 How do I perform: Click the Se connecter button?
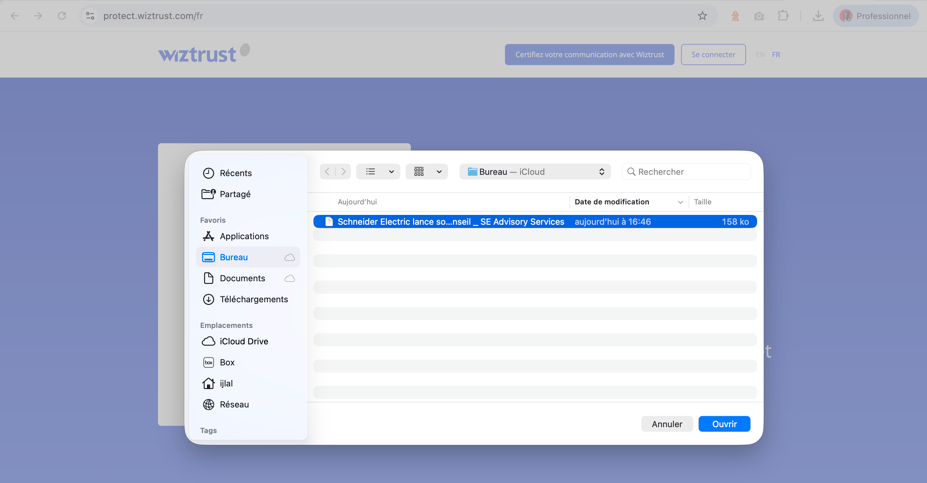point(713,54)
